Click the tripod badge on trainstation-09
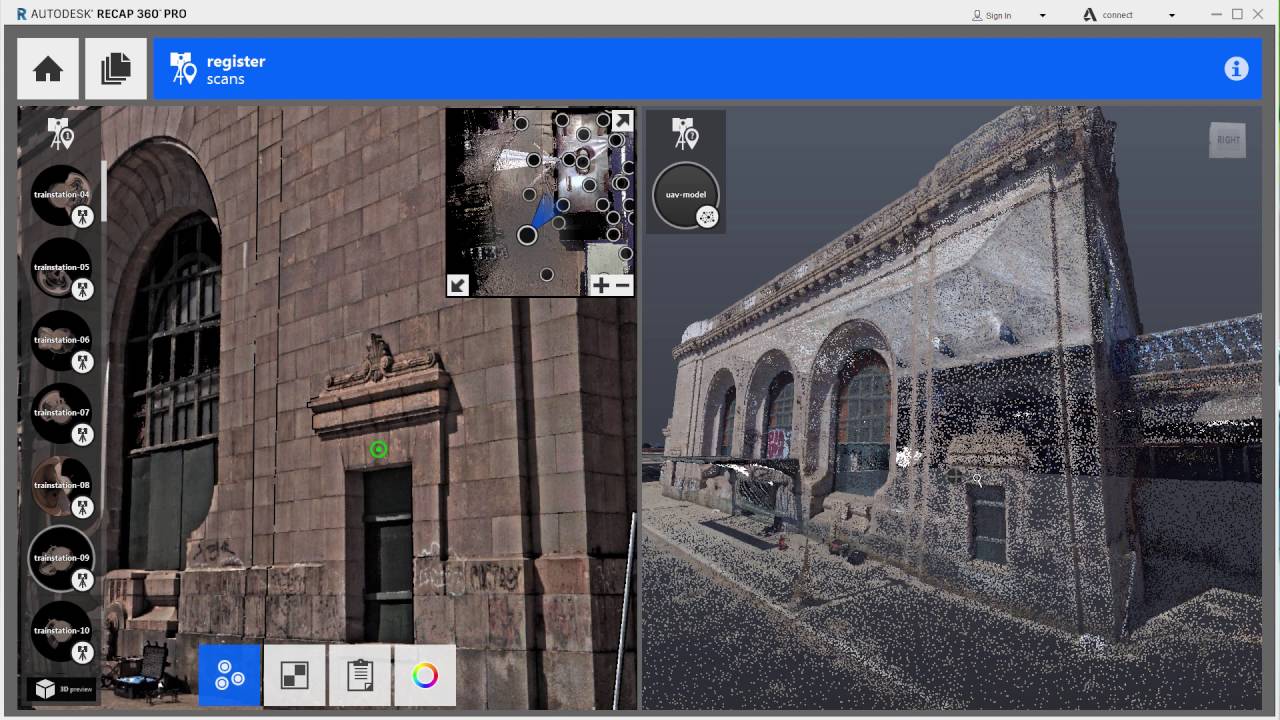1280x720 pixels. [83, 580]
